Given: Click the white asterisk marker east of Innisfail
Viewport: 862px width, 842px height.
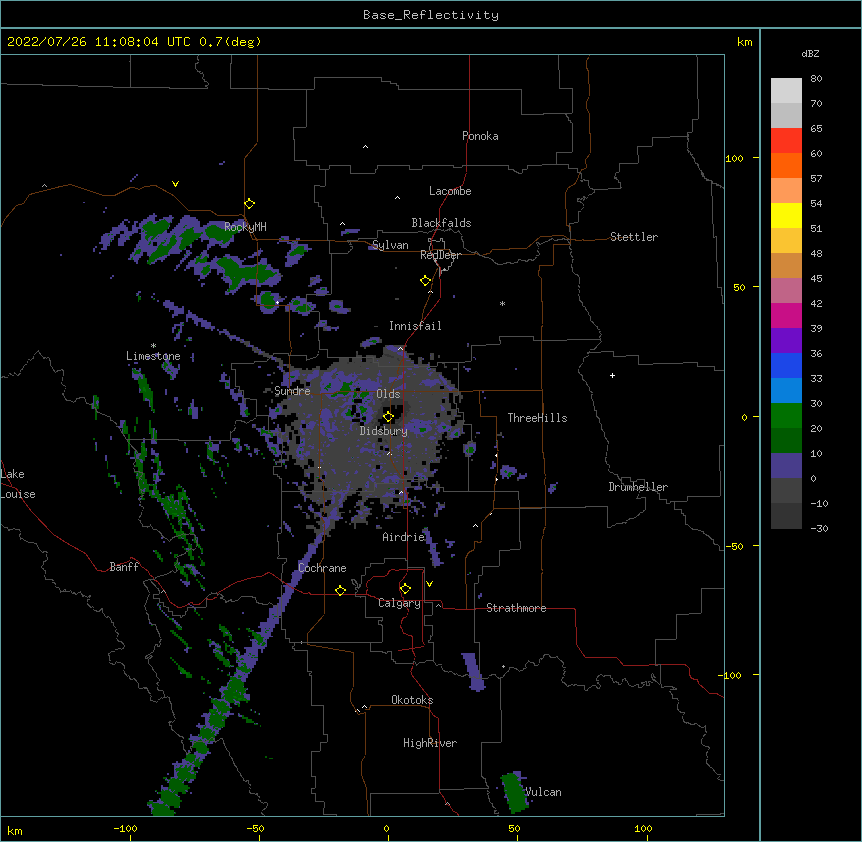Looking at the screenshot, I should pyautogui.click(x=502, y=303).
